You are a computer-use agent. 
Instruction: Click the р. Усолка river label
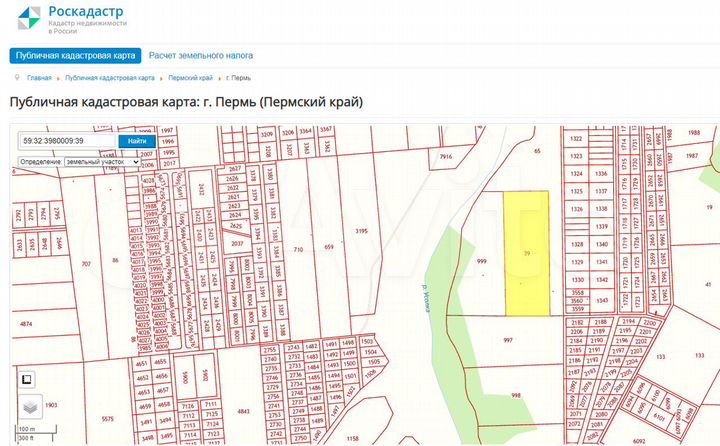(425, 298)
